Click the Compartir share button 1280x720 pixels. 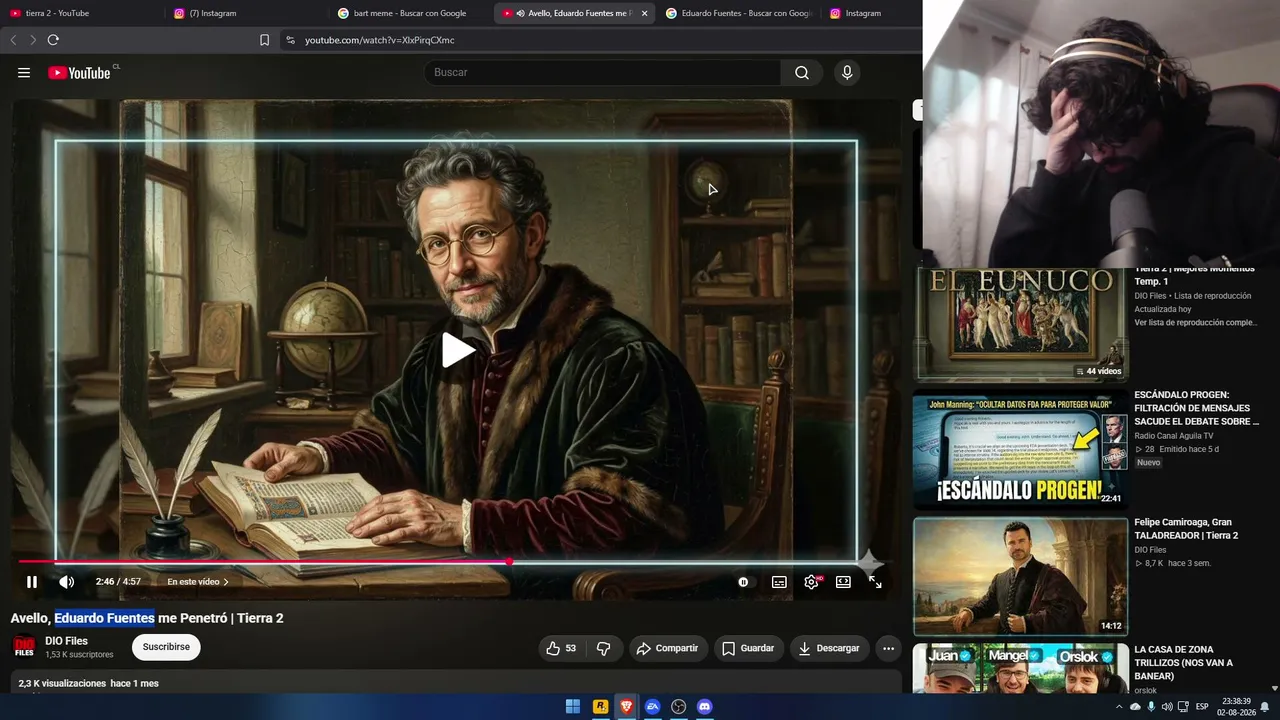(667, 648)
